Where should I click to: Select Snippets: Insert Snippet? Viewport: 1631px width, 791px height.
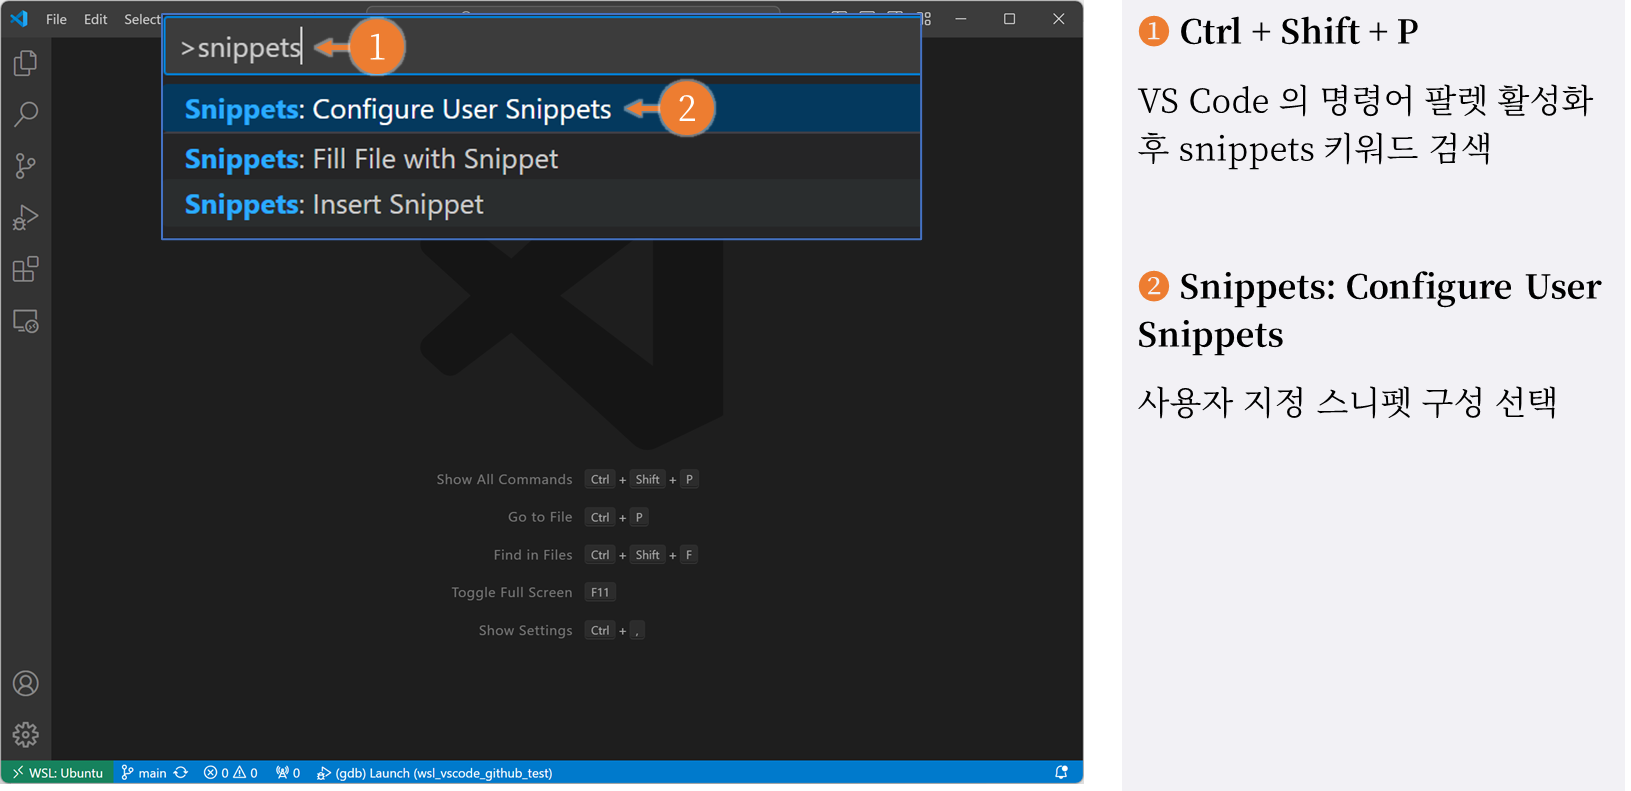[x=542, y=204]
